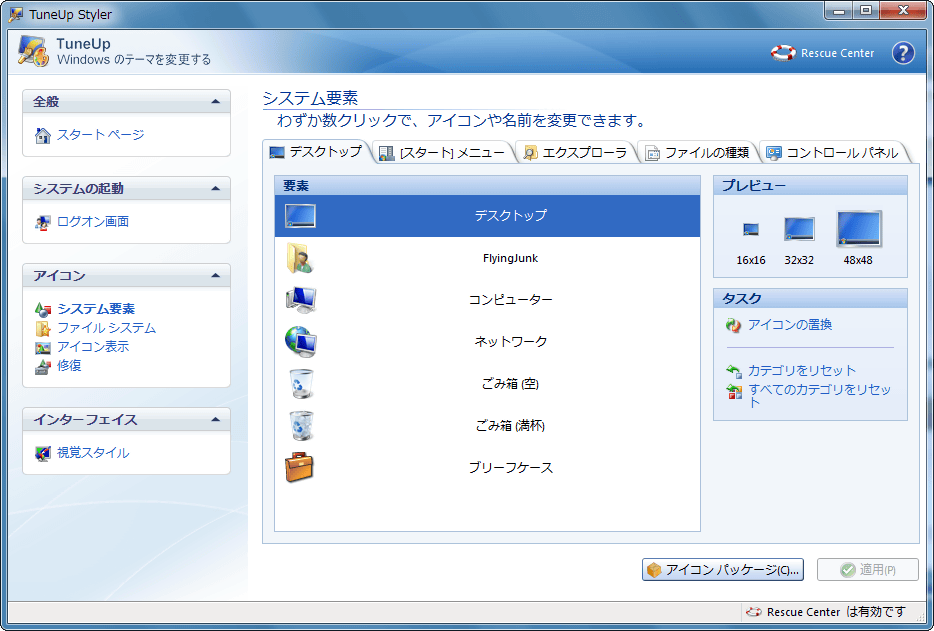Click the status bar Rescue Center icon
This screenshot has width=934, height=631.
754,612
